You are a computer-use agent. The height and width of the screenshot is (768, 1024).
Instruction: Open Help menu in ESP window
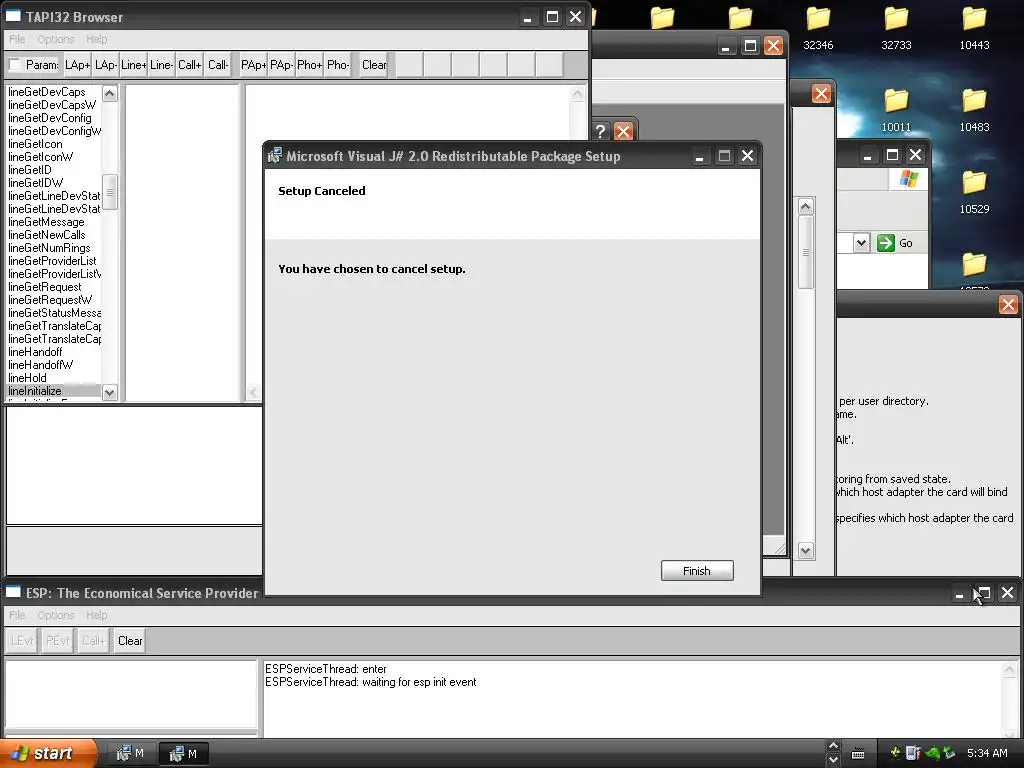(97, 615)
